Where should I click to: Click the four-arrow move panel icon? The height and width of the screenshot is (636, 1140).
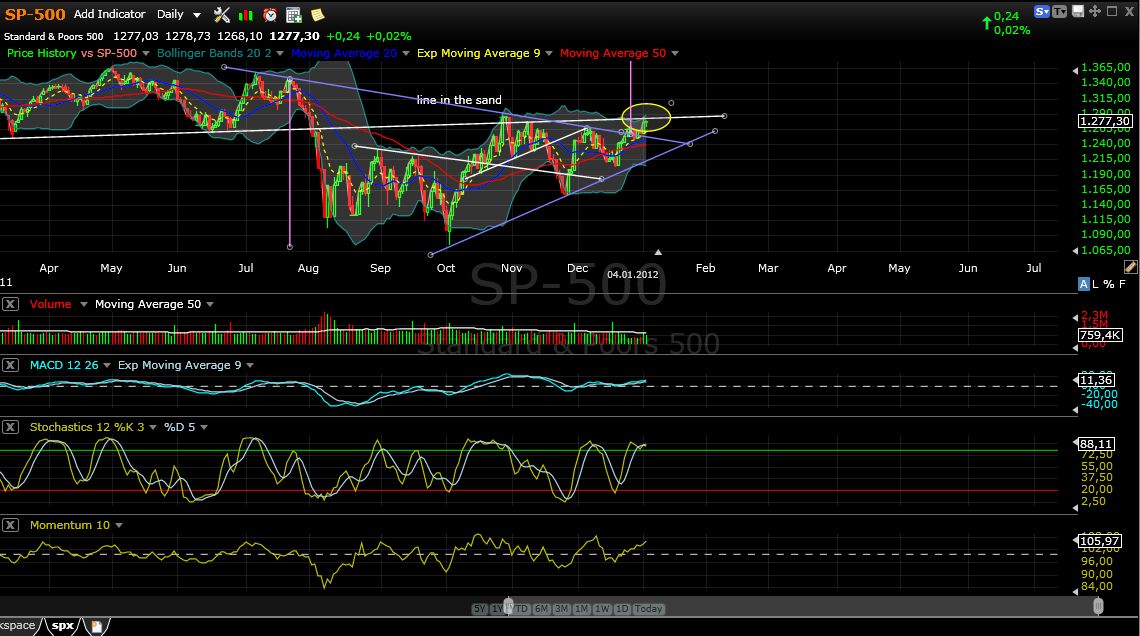[x=1095, y=11]
